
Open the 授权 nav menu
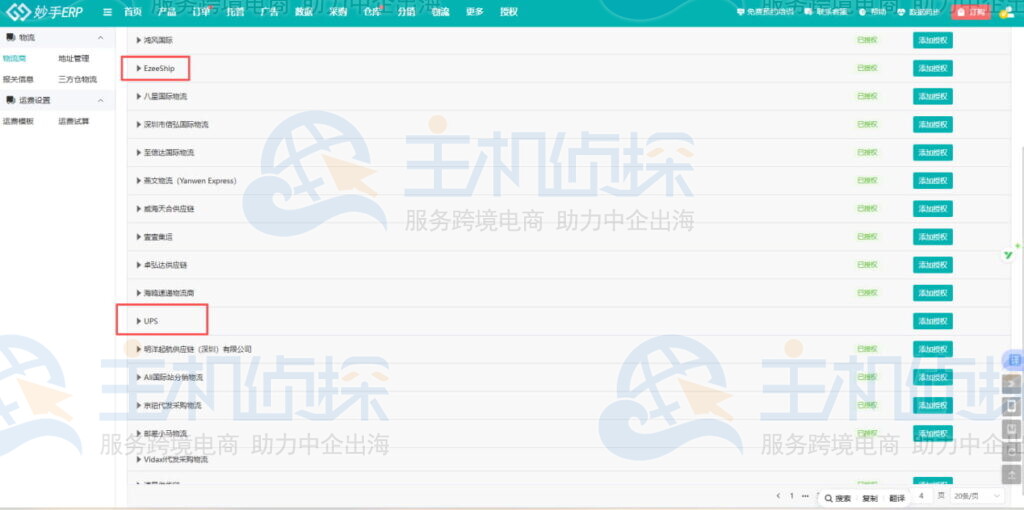[509, 12]
